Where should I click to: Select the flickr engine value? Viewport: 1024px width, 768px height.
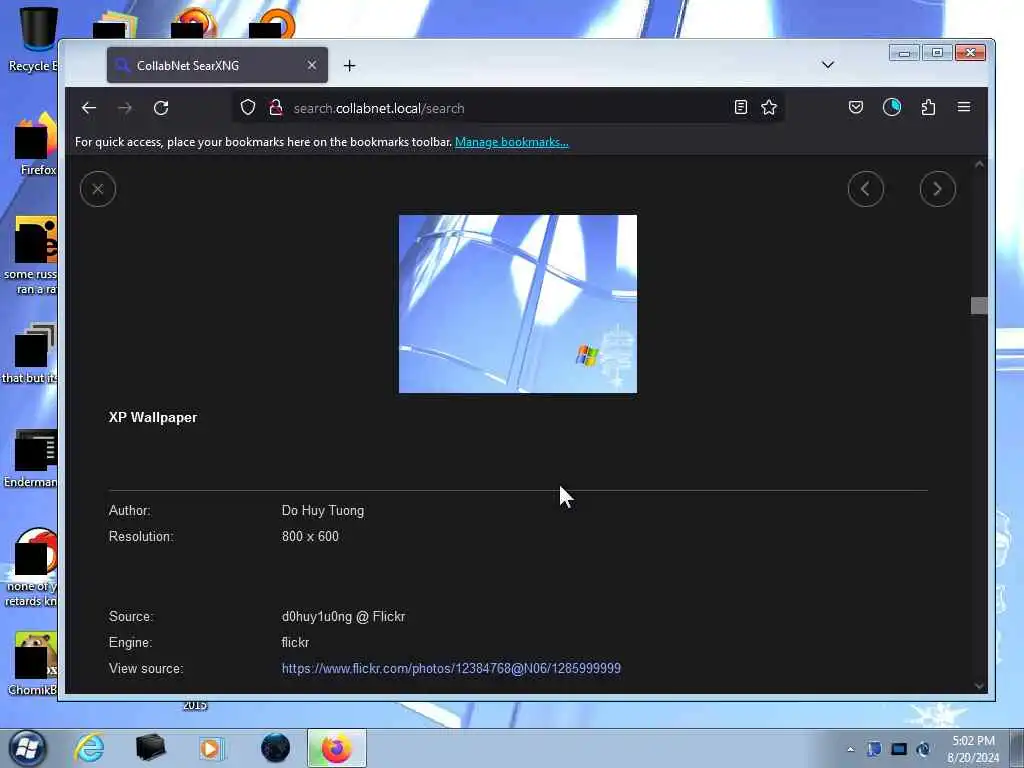click(x=295, y=643)
